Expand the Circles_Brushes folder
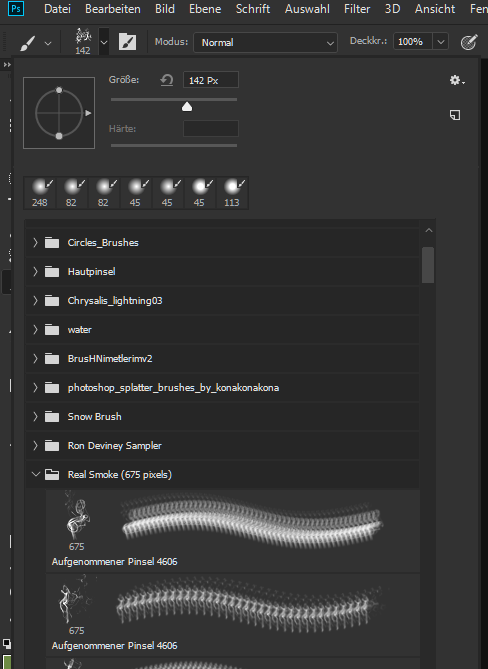This screenshot has height=669, width=488. [x=35, y=242]
